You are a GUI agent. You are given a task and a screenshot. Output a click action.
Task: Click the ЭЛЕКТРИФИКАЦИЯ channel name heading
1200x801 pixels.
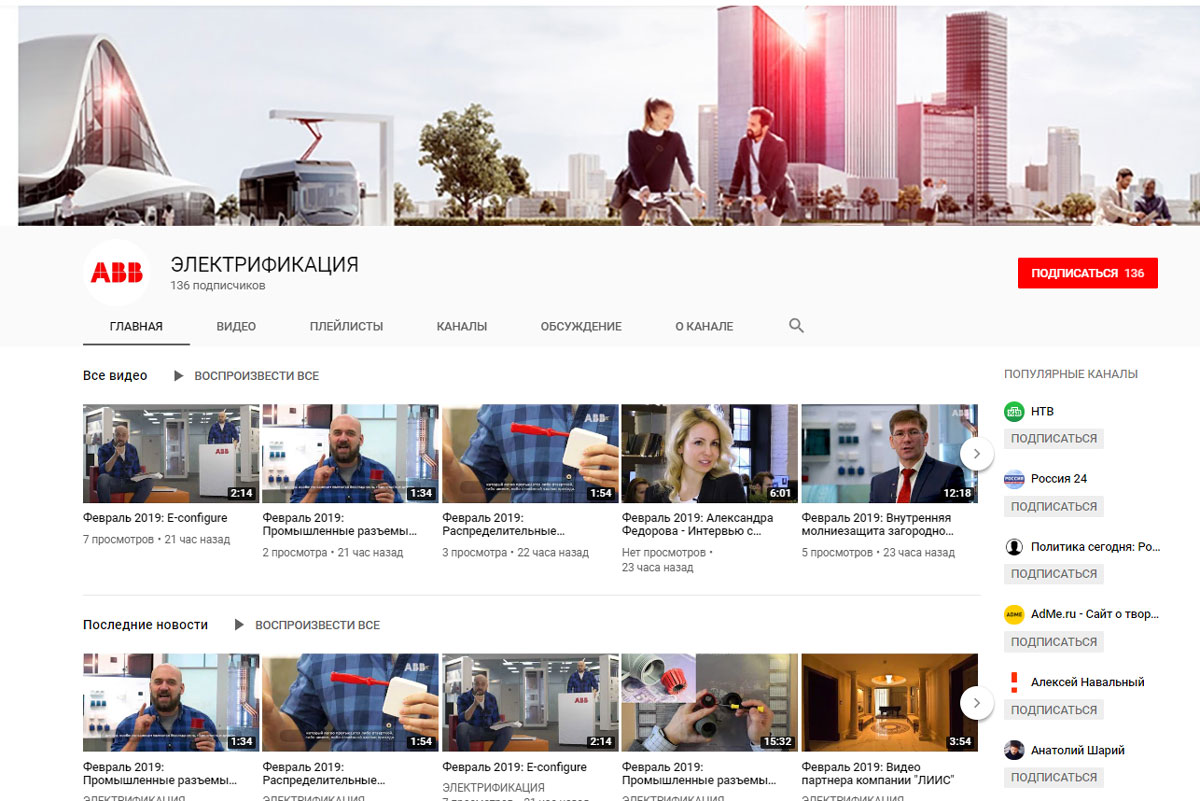[264, 265]
